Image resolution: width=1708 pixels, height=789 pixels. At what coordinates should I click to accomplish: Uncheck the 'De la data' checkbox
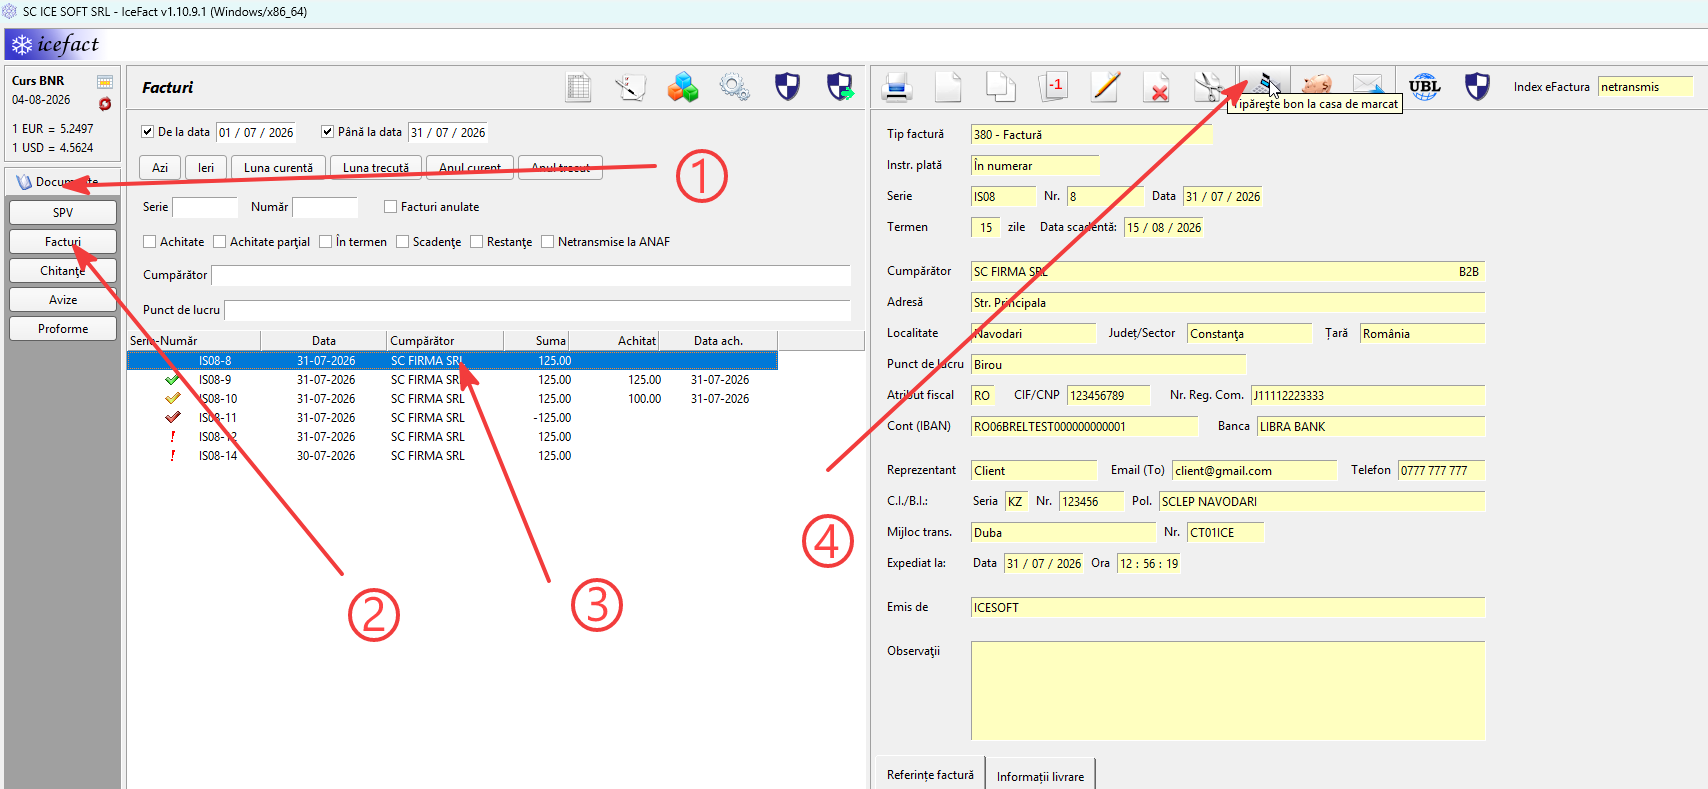(x=148, y=132)
